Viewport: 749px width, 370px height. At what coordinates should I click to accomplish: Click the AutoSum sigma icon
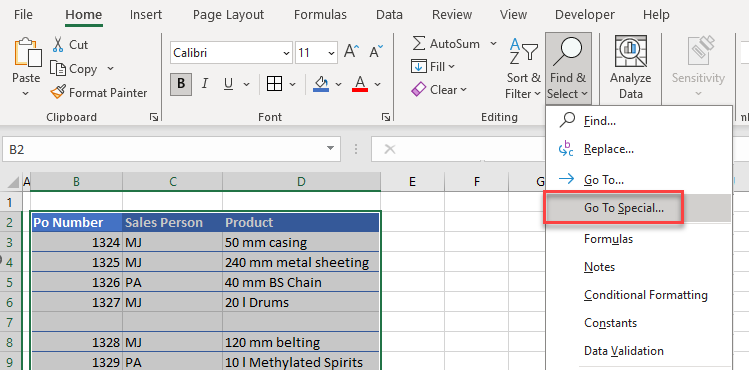pos(419,44)
